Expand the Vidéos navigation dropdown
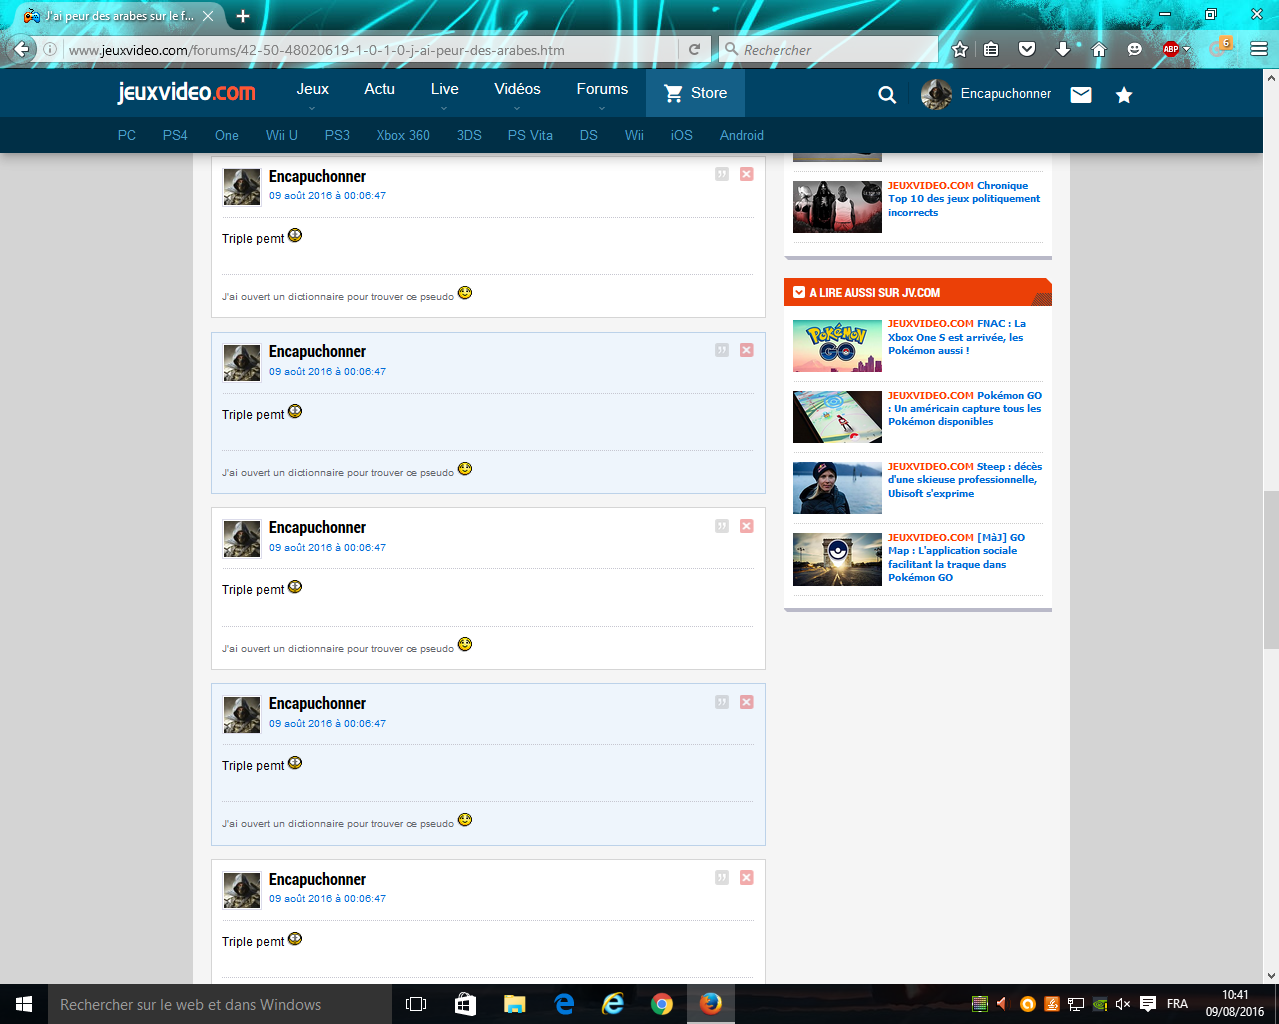Image resolution: width=1279 pixels, height=1024 pixels. click(517, 93)
